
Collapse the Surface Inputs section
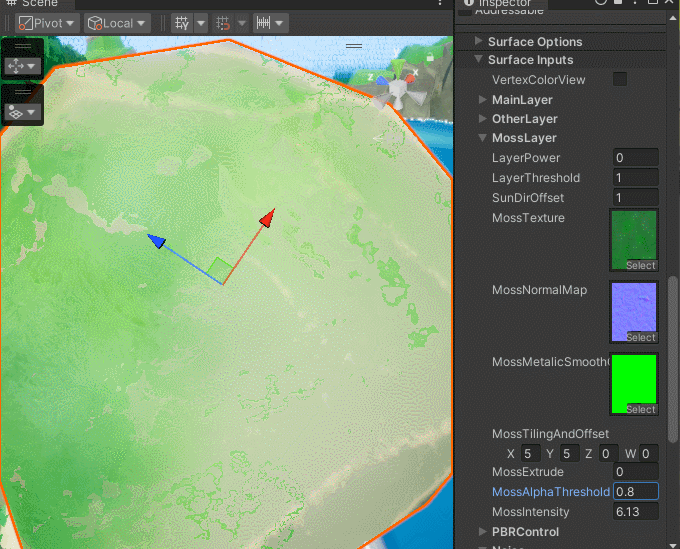click(x=530, y=60)
